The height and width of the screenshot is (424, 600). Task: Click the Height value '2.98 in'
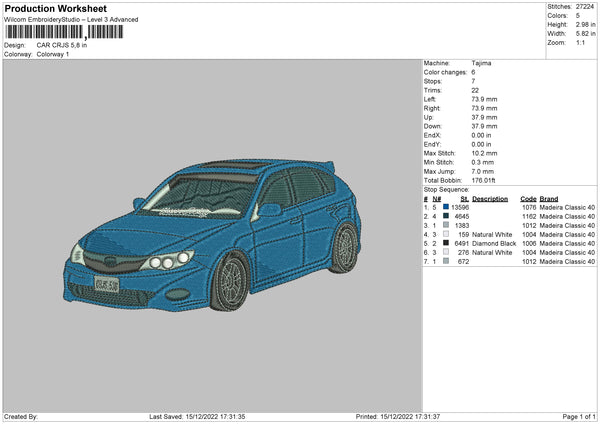pyautogui.click(x=585, y=24)
